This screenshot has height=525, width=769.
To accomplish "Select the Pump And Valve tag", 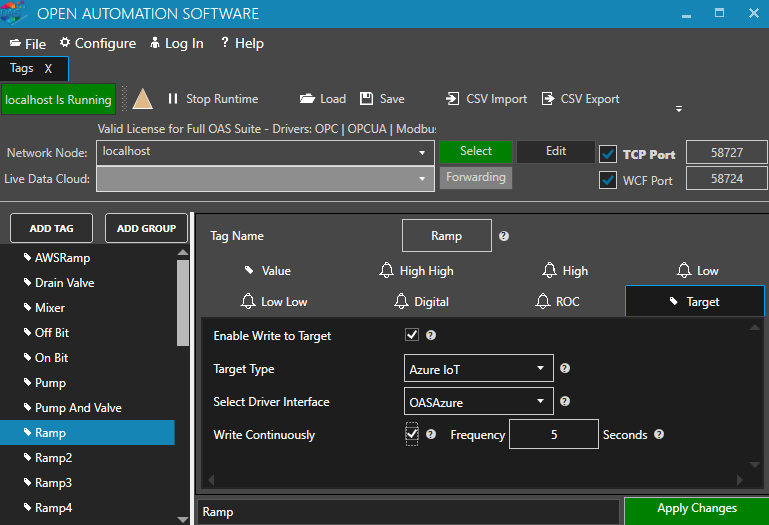I will pyautogui.click(x=78, y=408).
